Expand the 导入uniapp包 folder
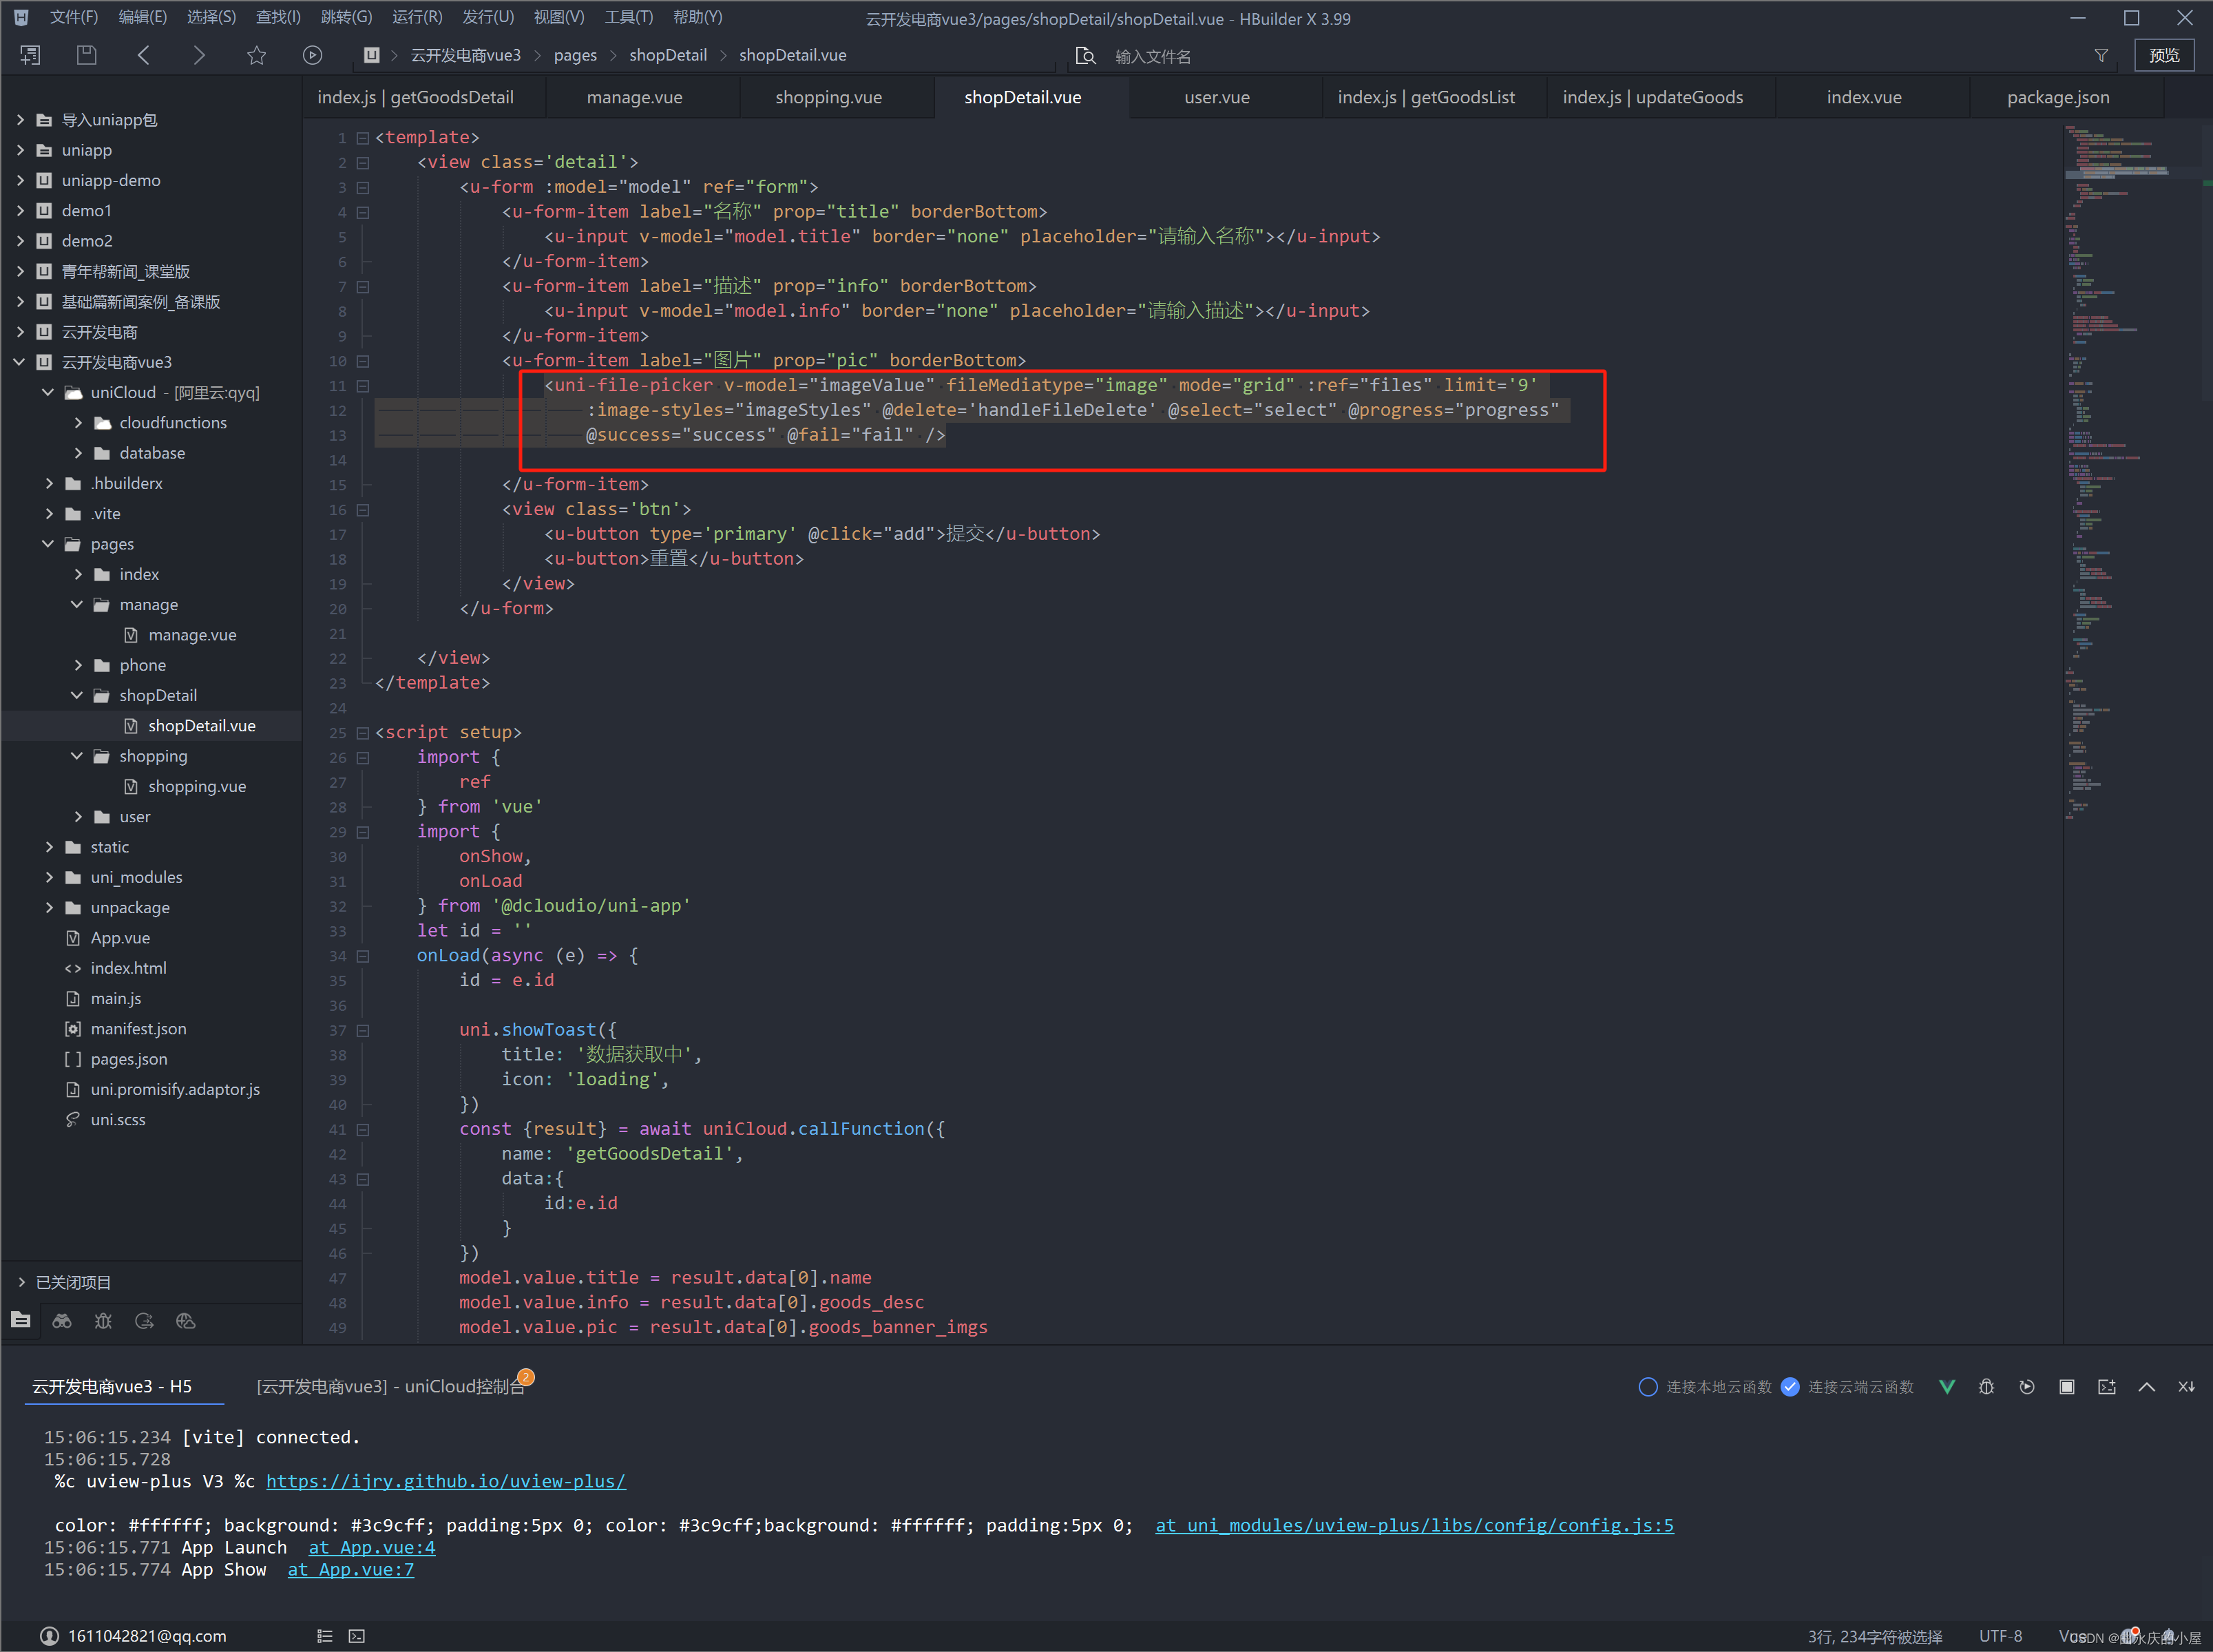 pos(20,120)
